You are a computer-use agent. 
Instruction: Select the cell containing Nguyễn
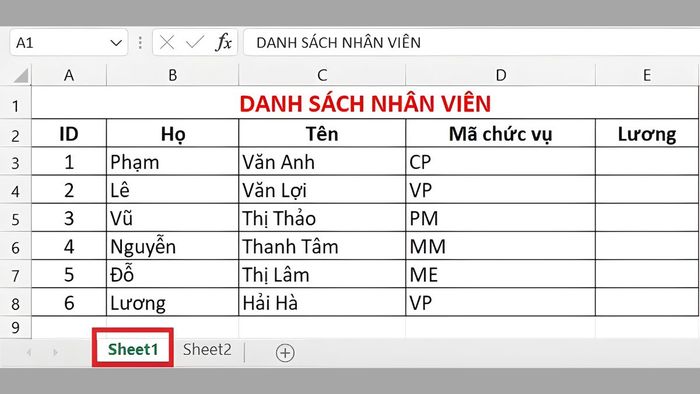(172, 246)
